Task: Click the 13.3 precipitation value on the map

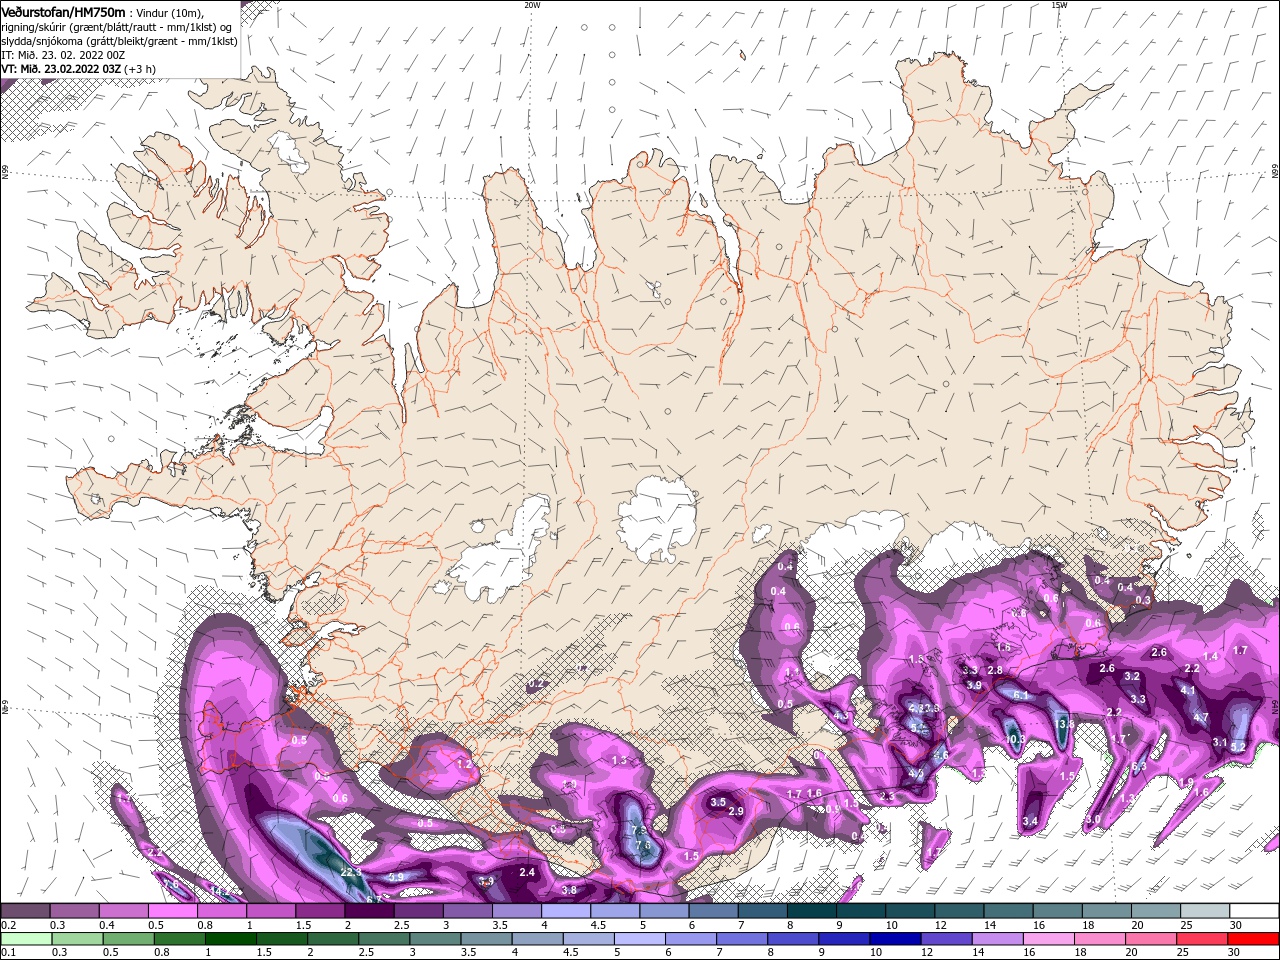Action: tap(1065, 724)
